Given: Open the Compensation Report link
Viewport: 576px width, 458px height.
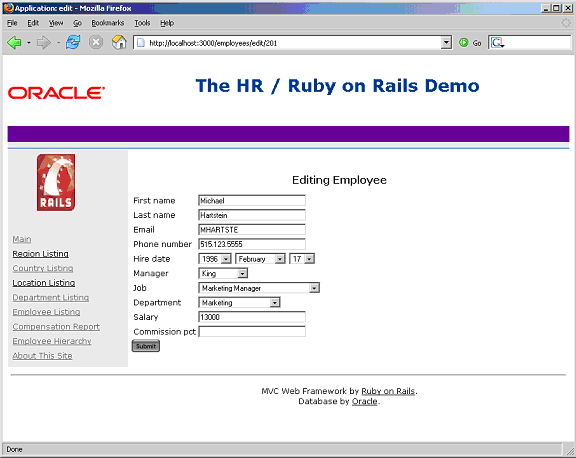Looking at the screenshot, I should [56, 327].
